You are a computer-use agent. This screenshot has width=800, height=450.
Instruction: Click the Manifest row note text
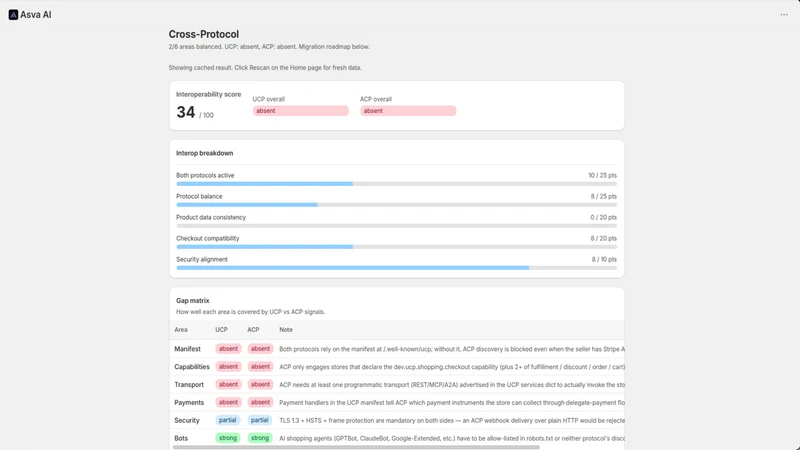(x=452, y=349)
